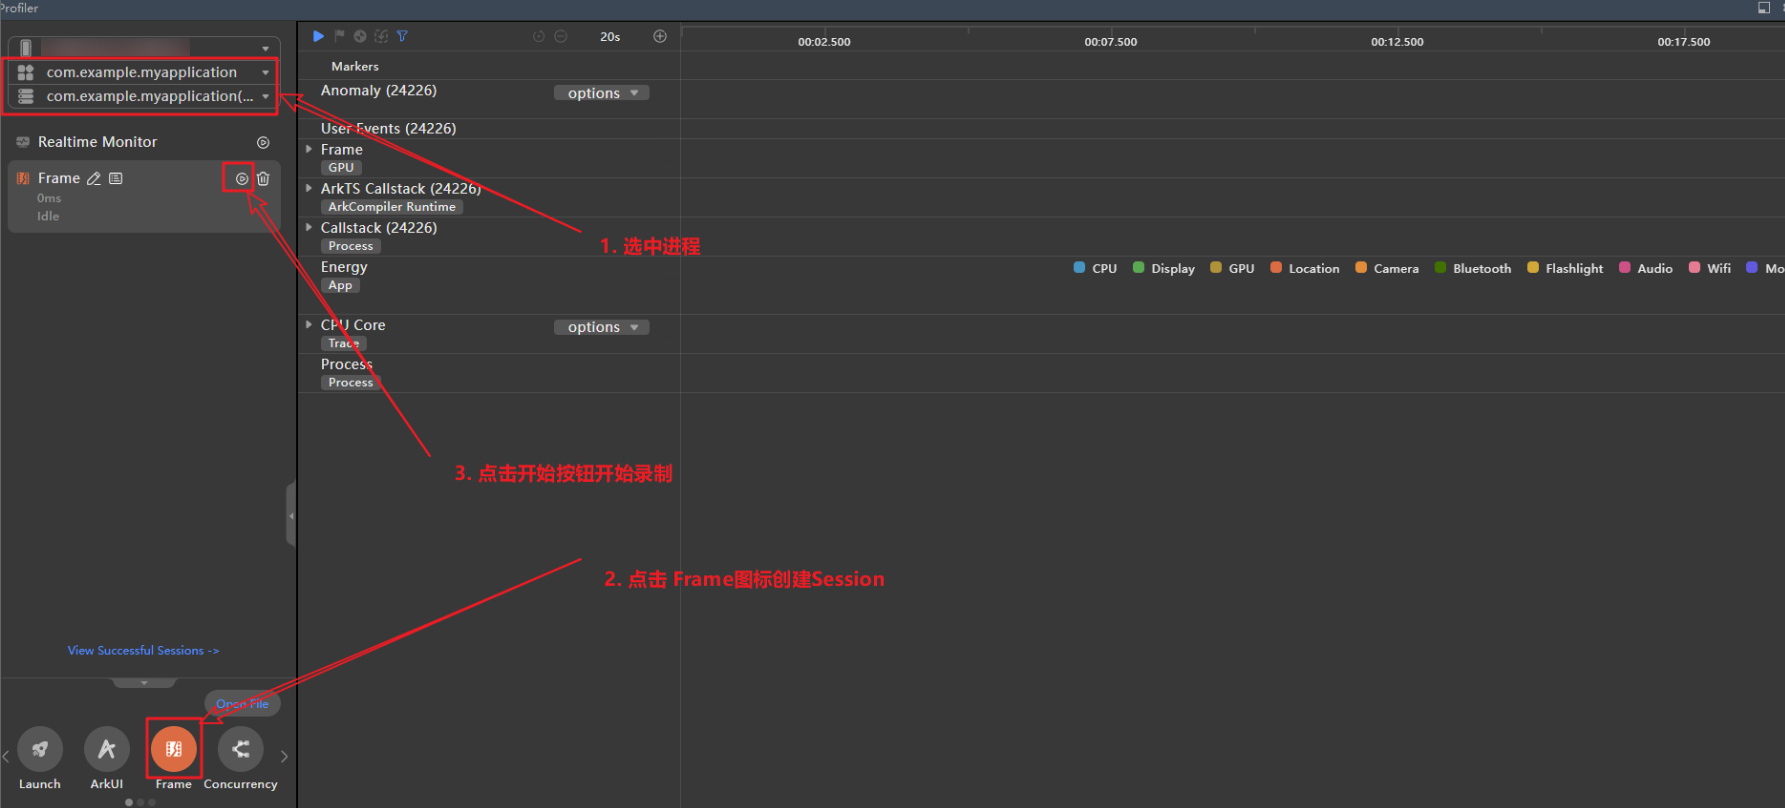Expand the ArkTS Callstack row

pos(309,188)
